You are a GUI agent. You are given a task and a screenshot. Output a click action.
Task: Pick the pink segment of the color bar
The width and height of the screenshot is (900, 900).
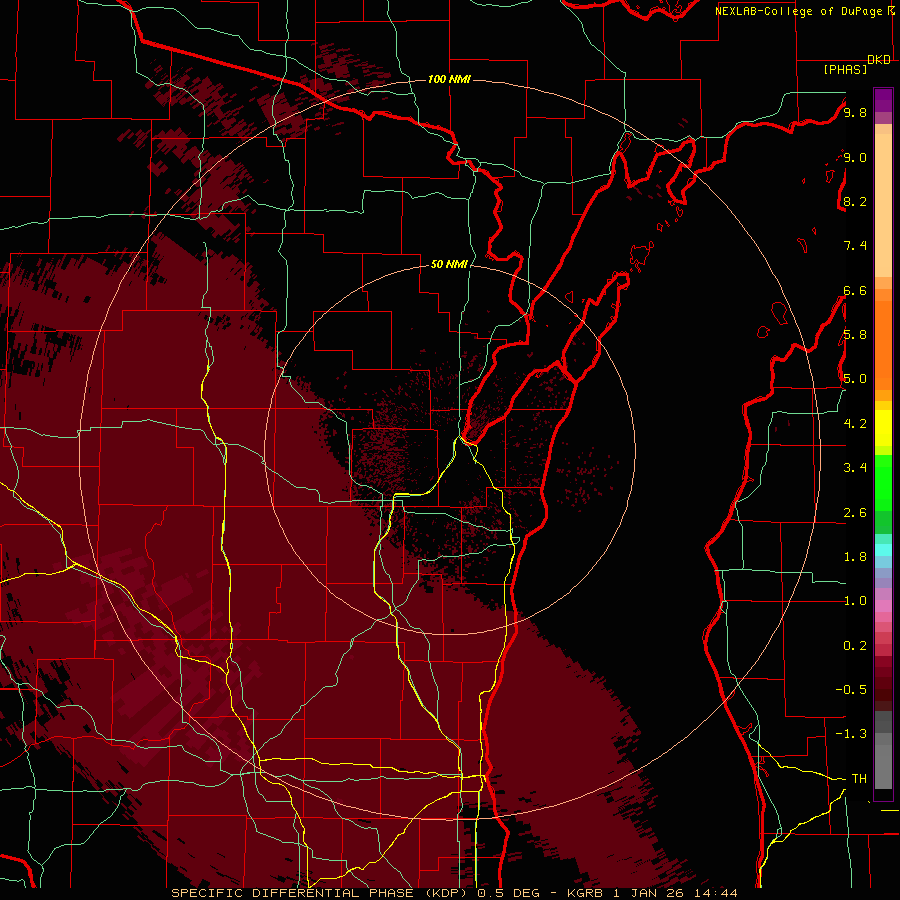coord(883,607)
